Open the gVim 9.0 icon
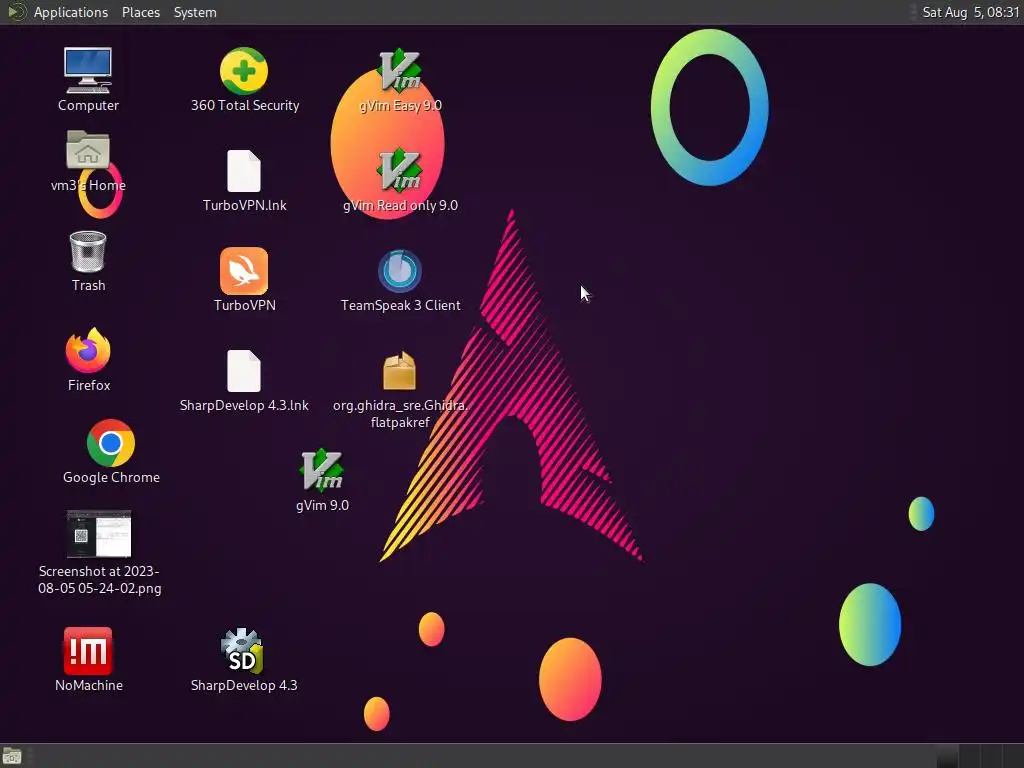 pos(322,471)
